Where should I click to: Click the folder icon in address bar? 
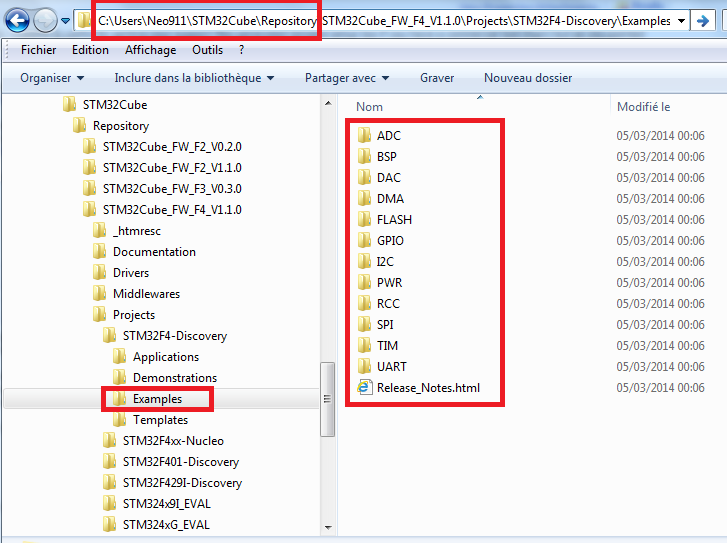point(84,20)
